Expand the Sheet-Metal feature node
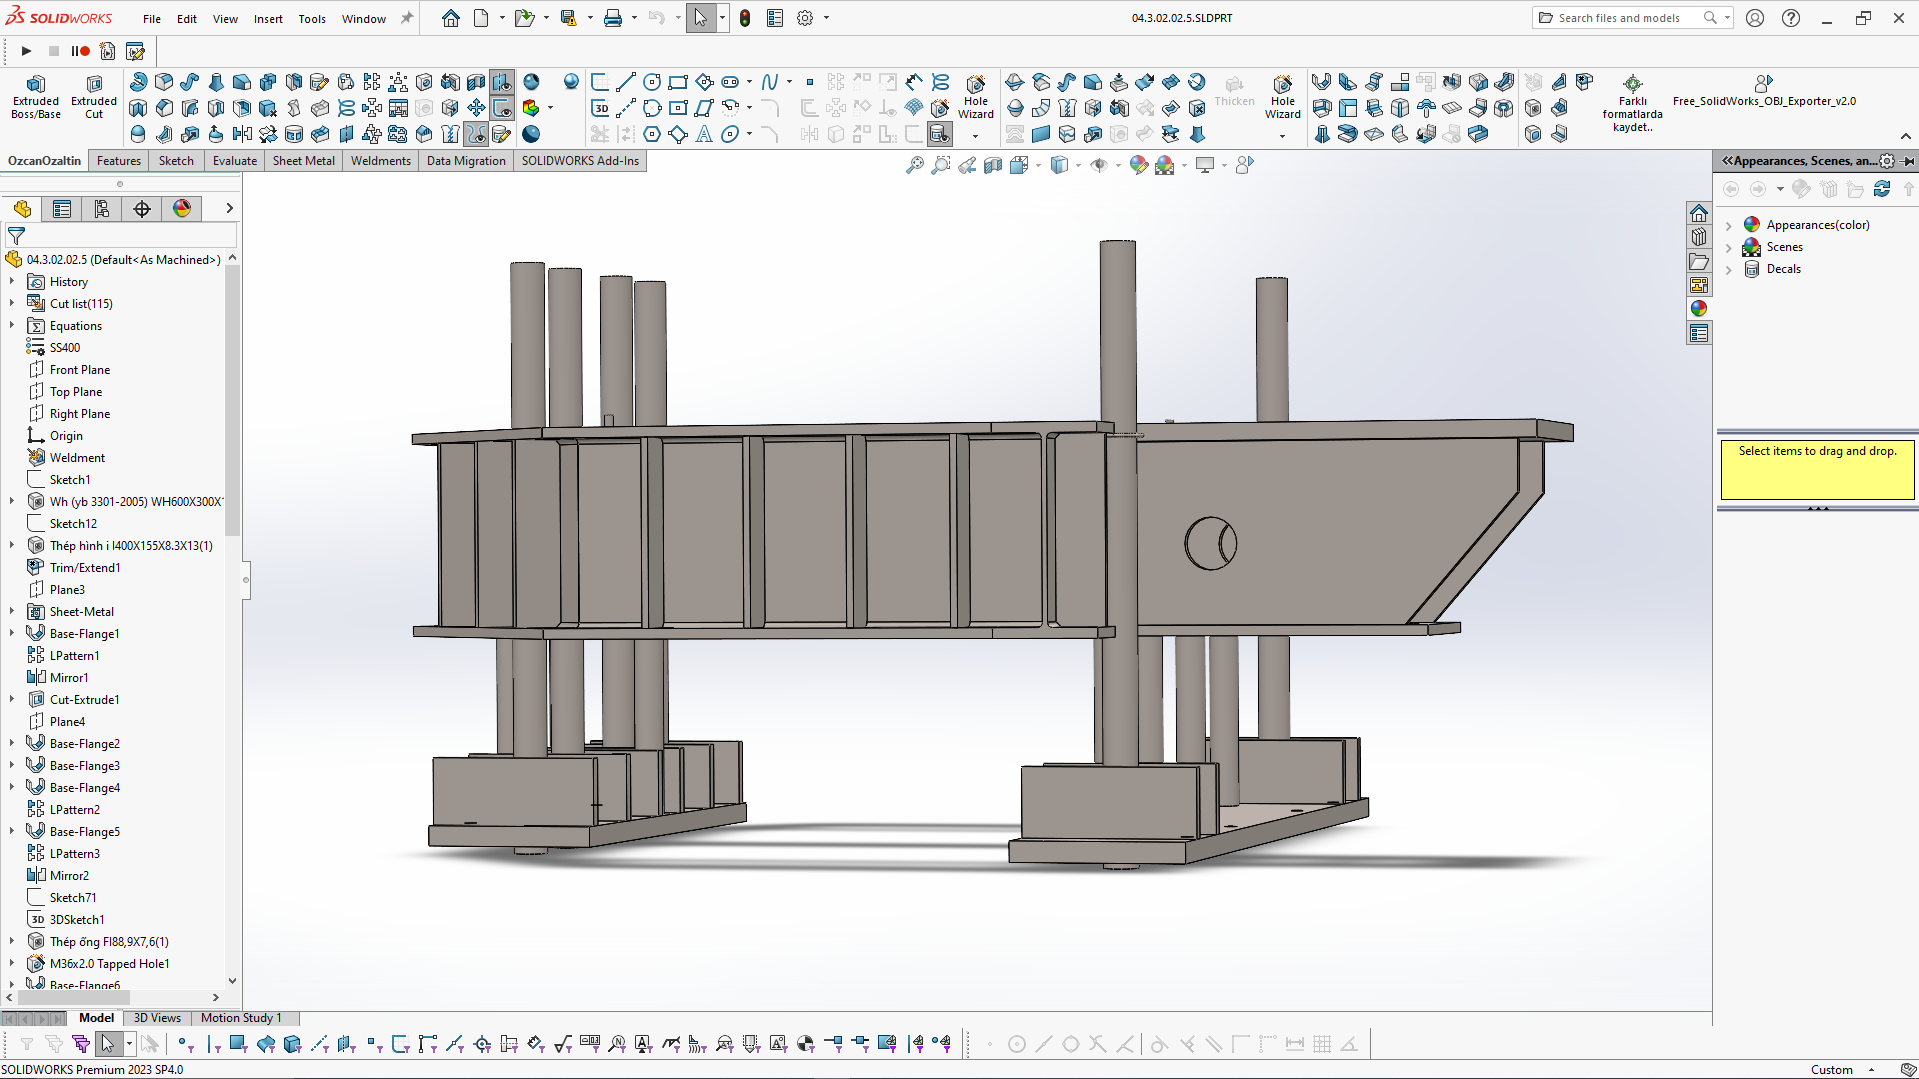The image size is (1919, 1079). (x=12, y=612)
